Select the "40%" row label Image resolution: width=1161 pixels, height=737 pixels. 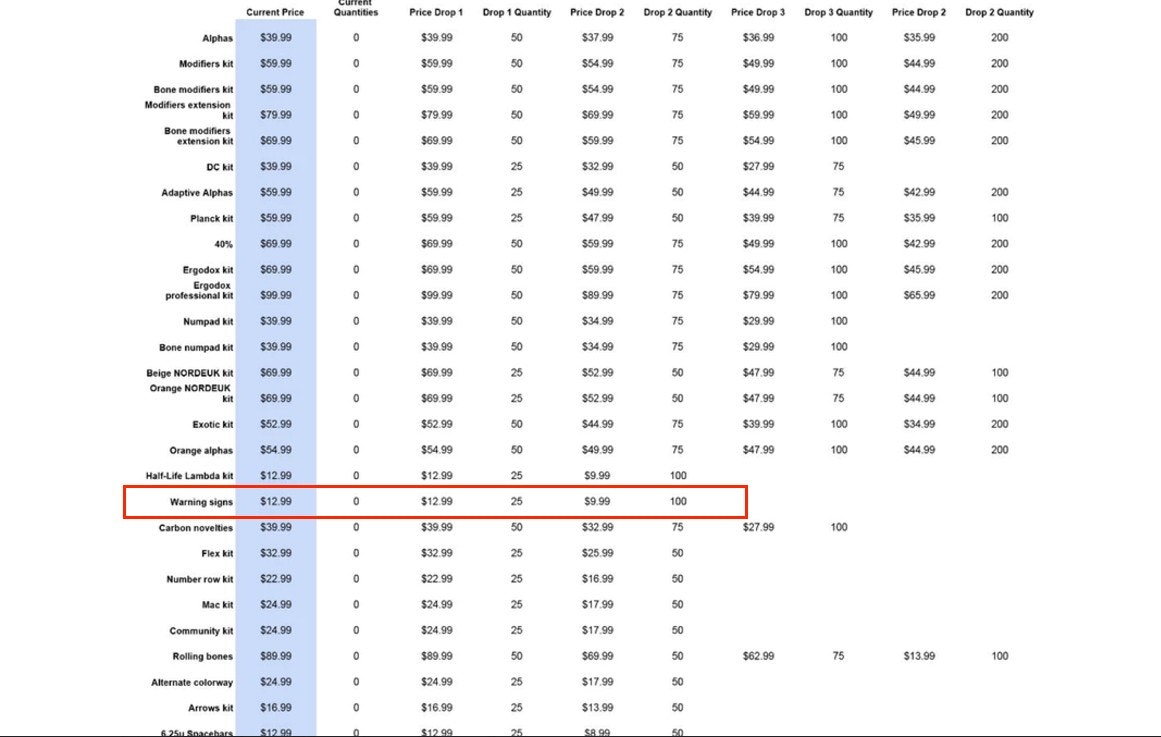tap(223, 244)
